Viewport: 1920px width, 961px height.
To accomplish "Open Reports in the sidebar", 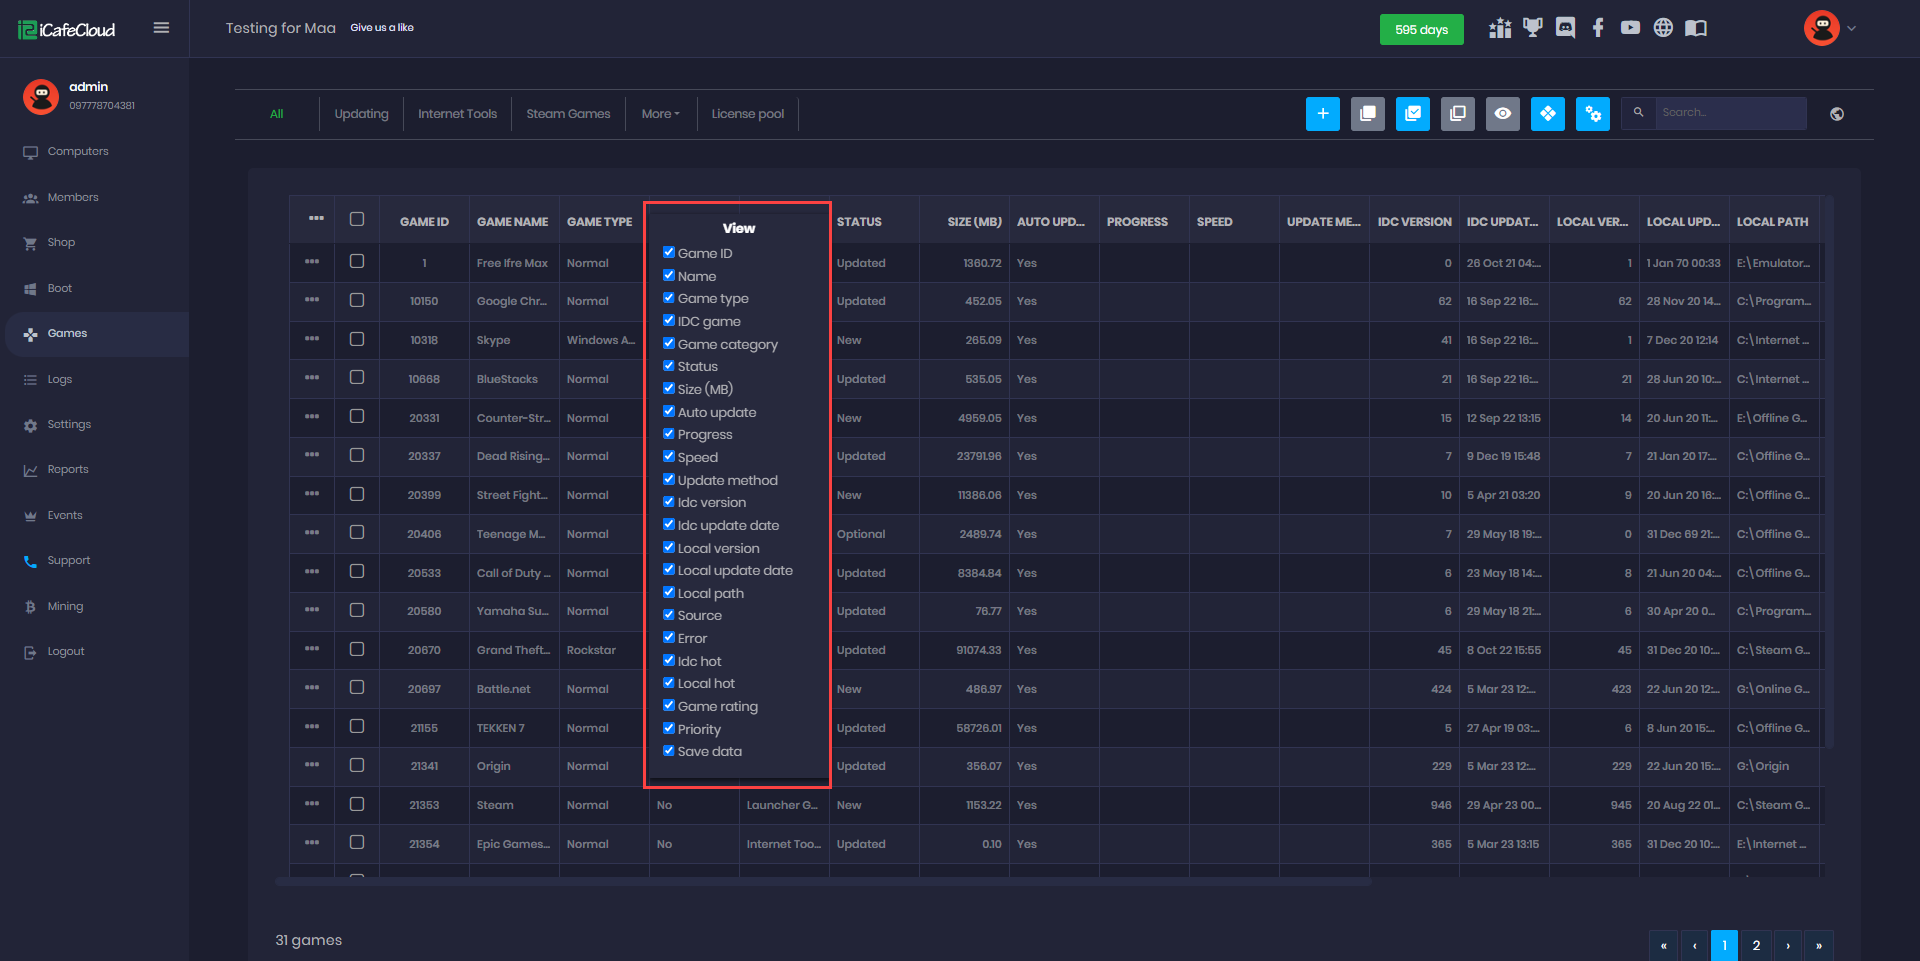I will click(x=68, y=470).
